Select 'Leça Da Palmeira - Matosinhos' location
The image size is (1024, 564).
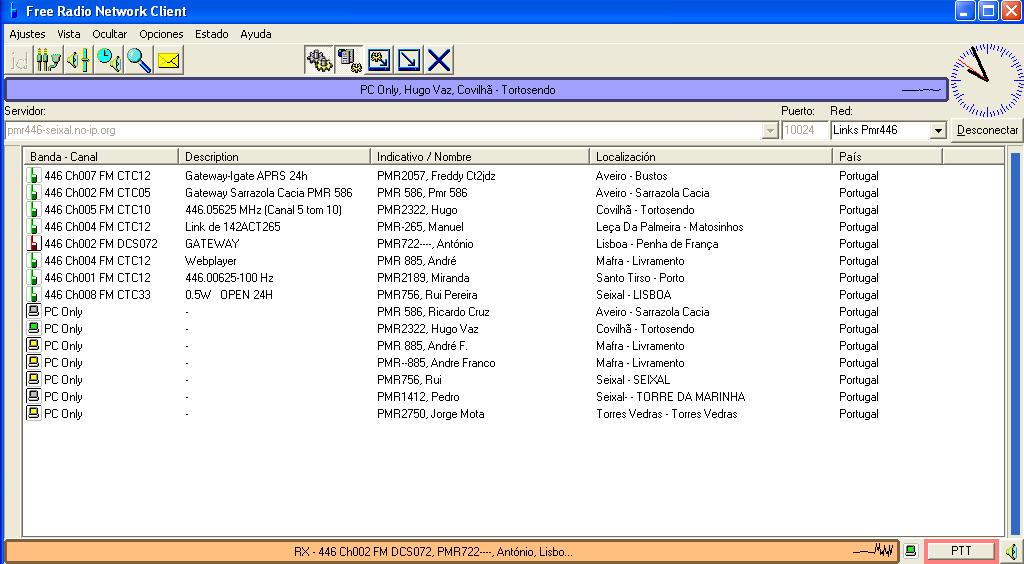[669, 227]
